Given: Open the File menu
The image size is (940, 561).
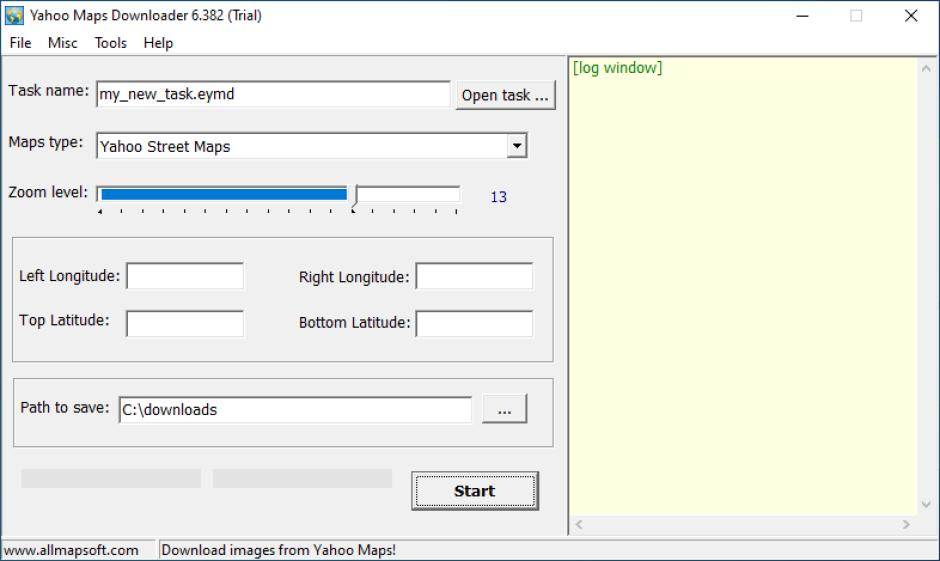Looking at the screenshot, I should tap(20, 43).
